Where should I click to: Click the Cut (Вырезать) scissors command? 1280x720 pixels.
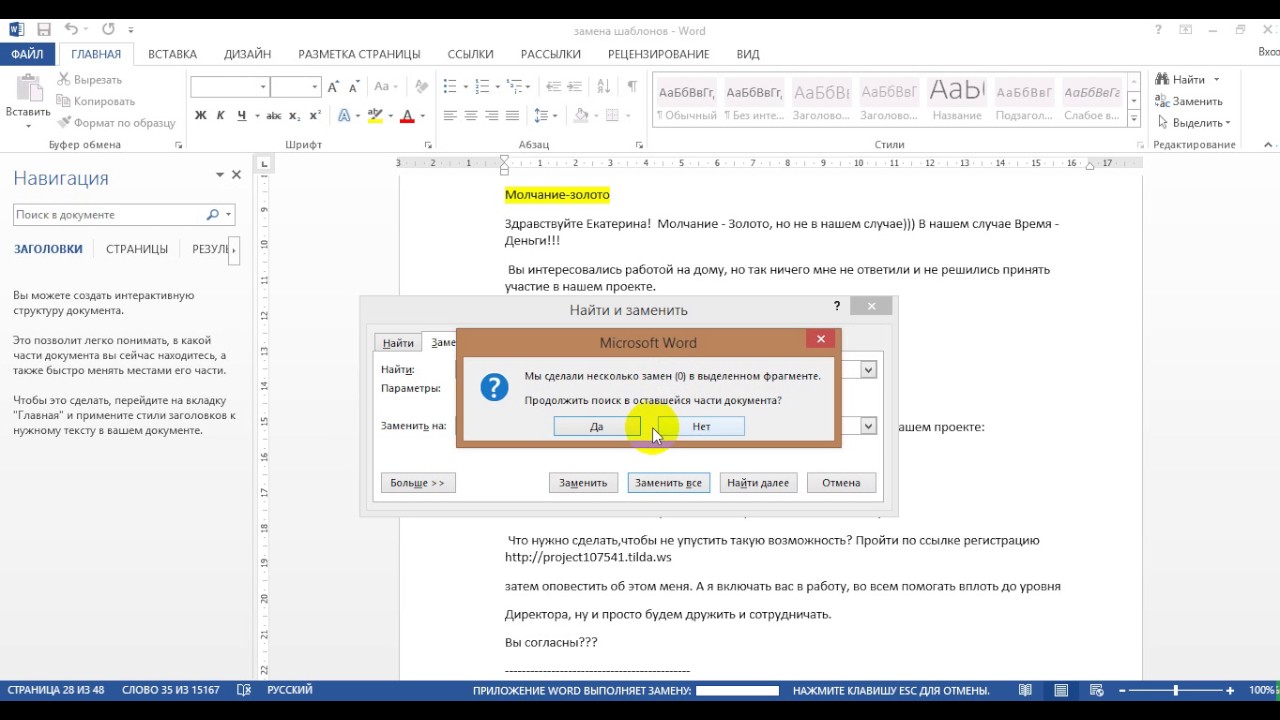tap(89, 79)
